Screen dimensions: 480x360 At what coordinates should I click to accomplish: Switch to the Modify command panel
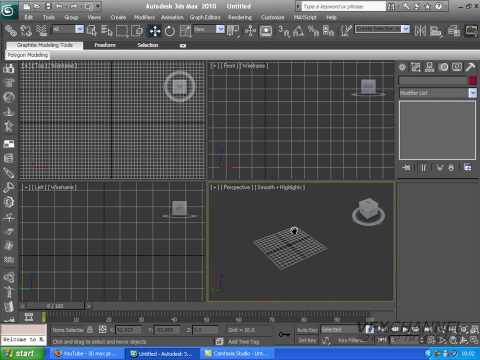pos(416,67)
